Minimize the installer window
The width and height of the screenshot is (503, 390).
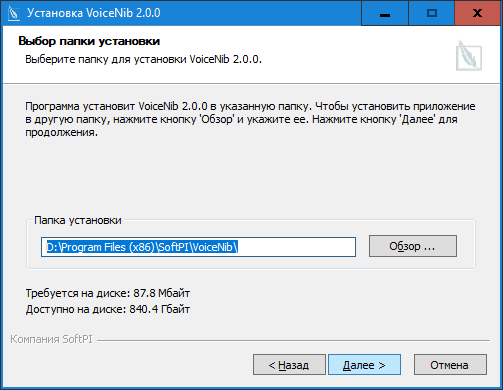click(x=385, y=13)
